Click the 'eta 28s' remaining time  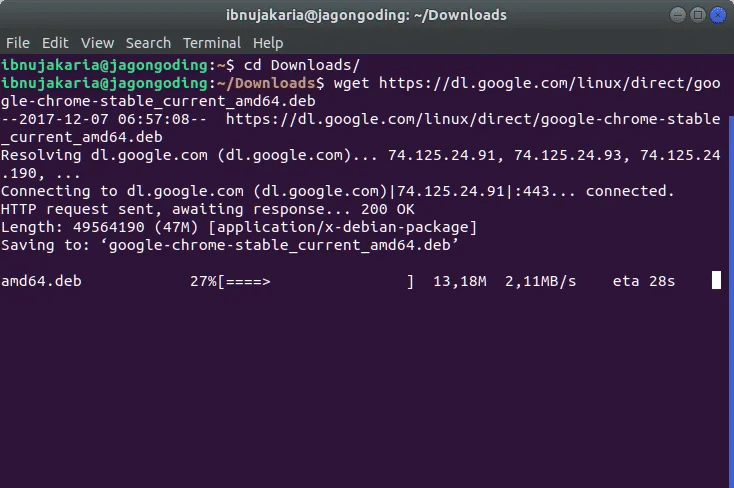tap(644, 281)
